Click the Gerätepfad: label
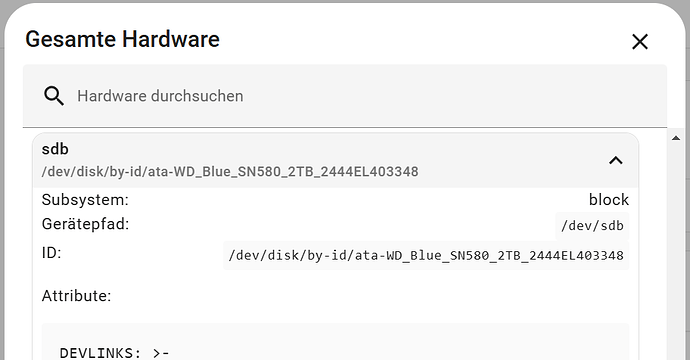 point(85,224)
